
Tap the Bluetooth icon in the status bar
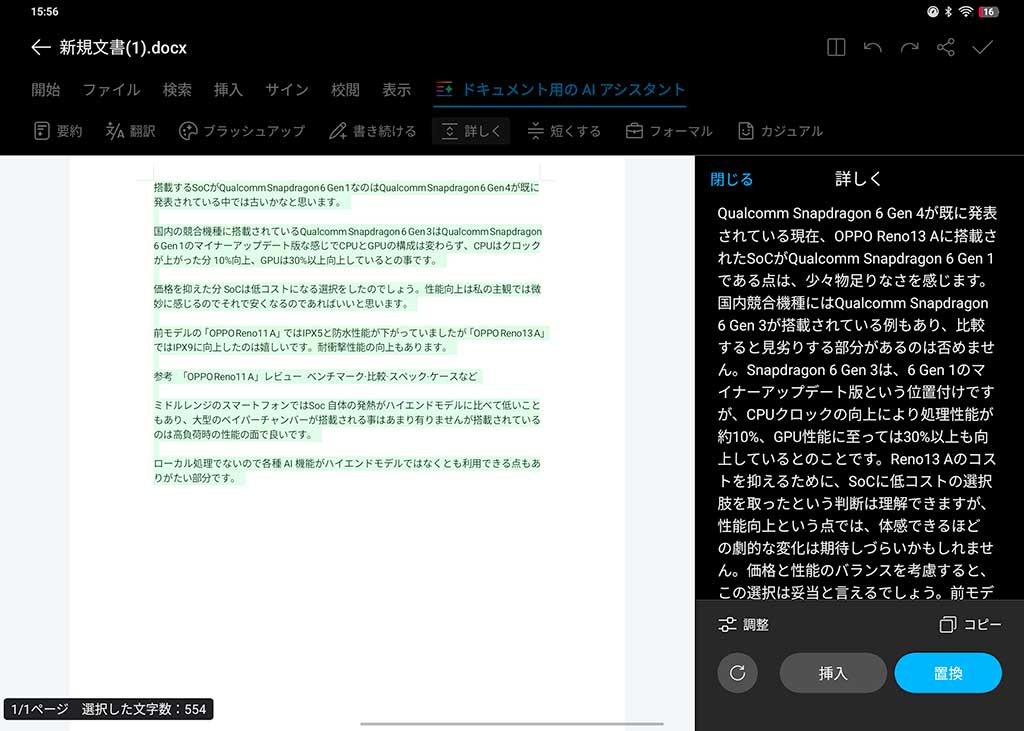click(948, 12)
